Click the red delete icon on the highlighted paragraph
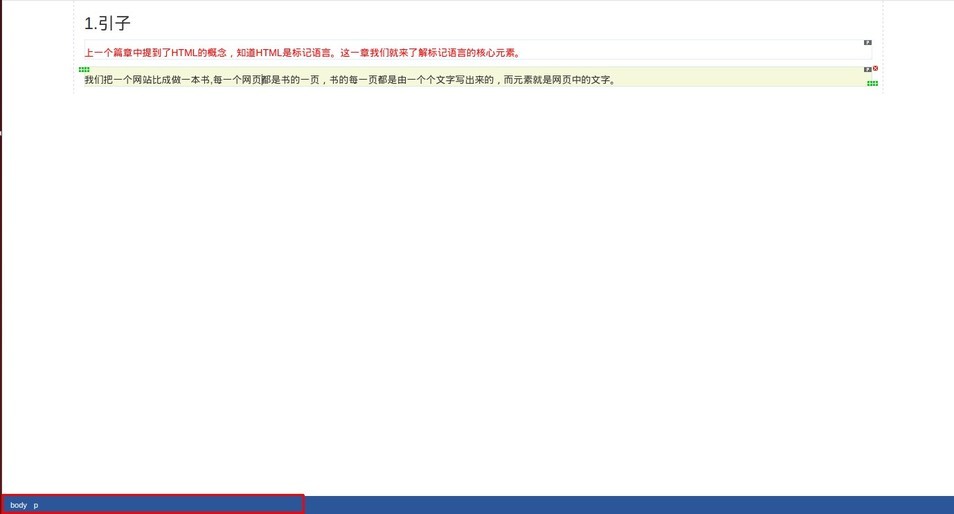 coord(876,69)
